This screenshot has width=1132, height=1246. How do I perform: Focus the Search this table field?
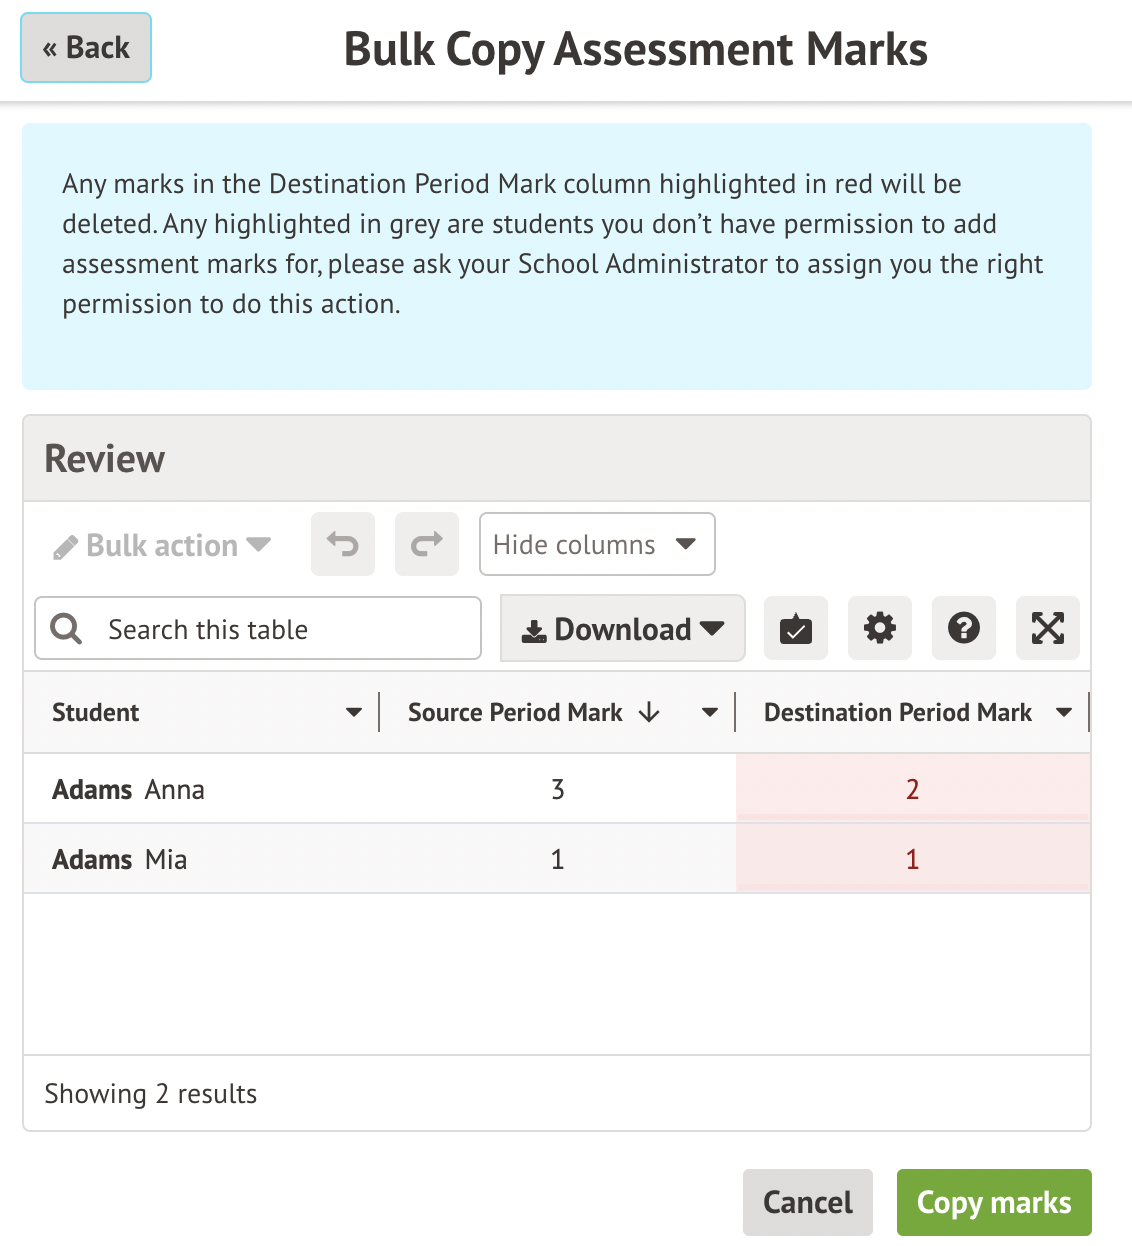280,629
